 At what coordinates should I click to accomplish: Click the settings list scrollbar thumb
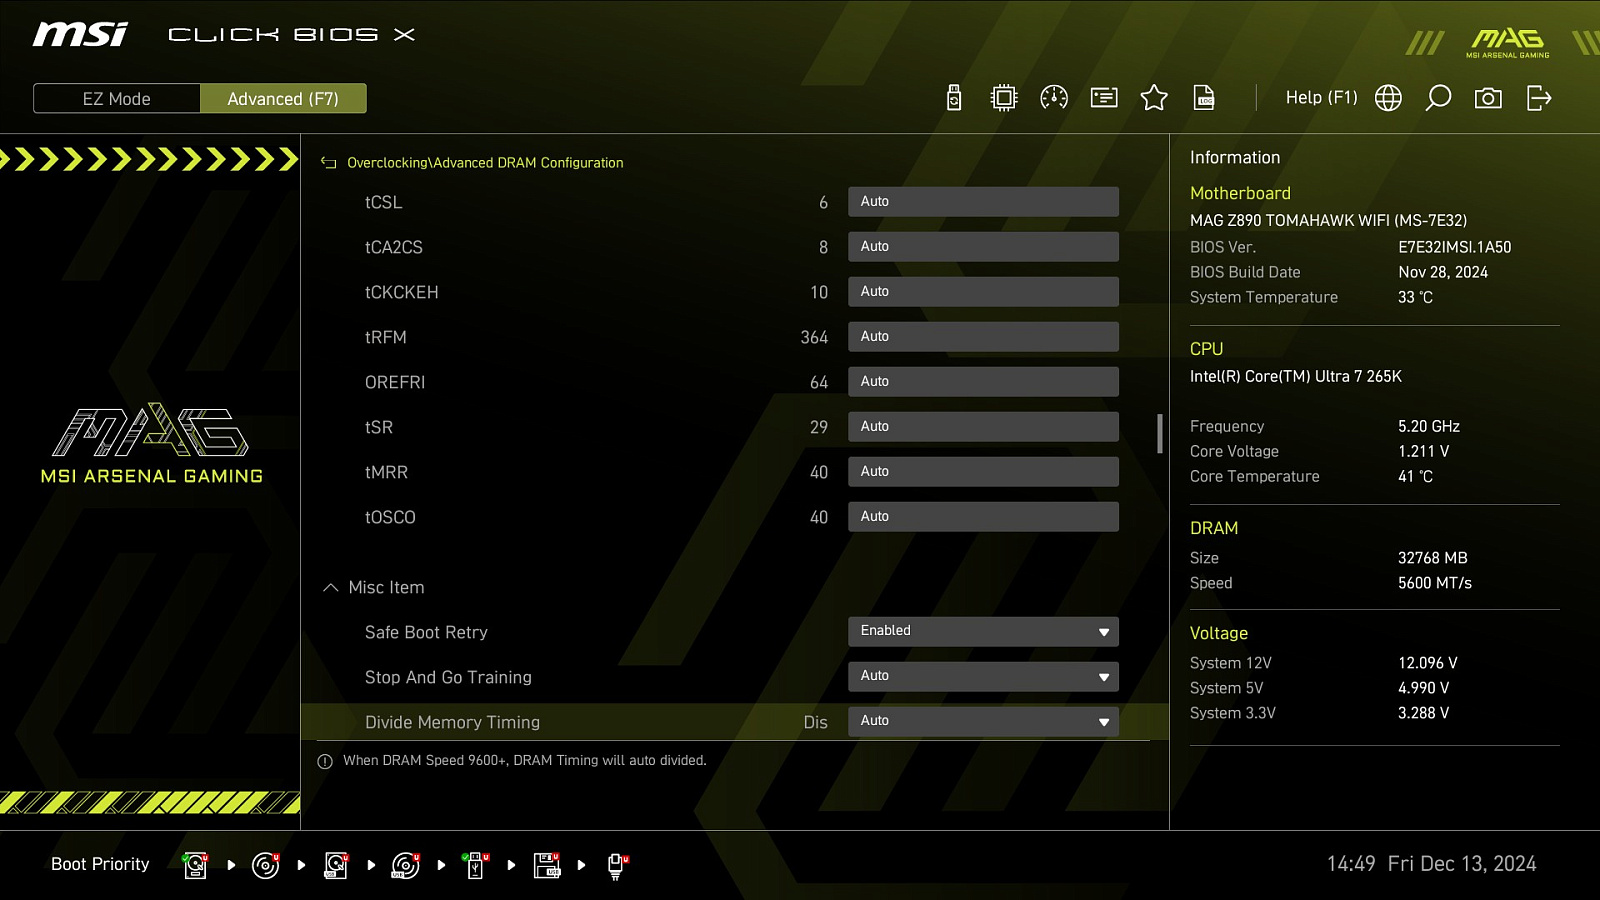[x=1160, y=434]
